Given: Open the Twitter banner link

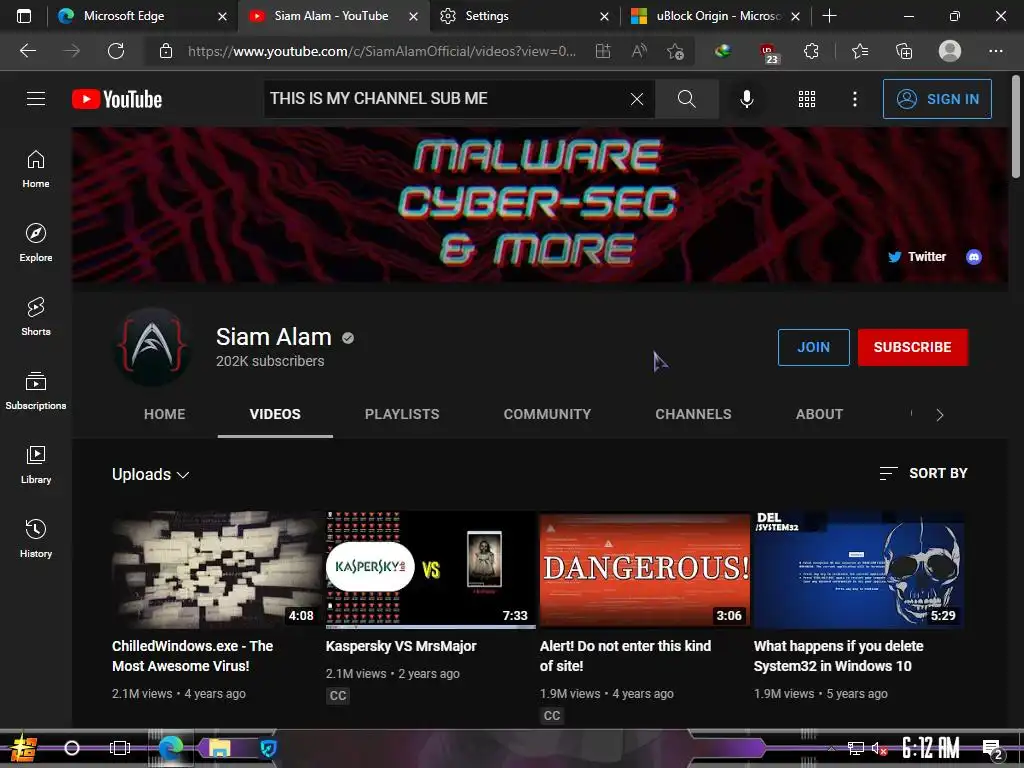Looking at the screenshot, I should pyautogui.click(x=918, y=257).
